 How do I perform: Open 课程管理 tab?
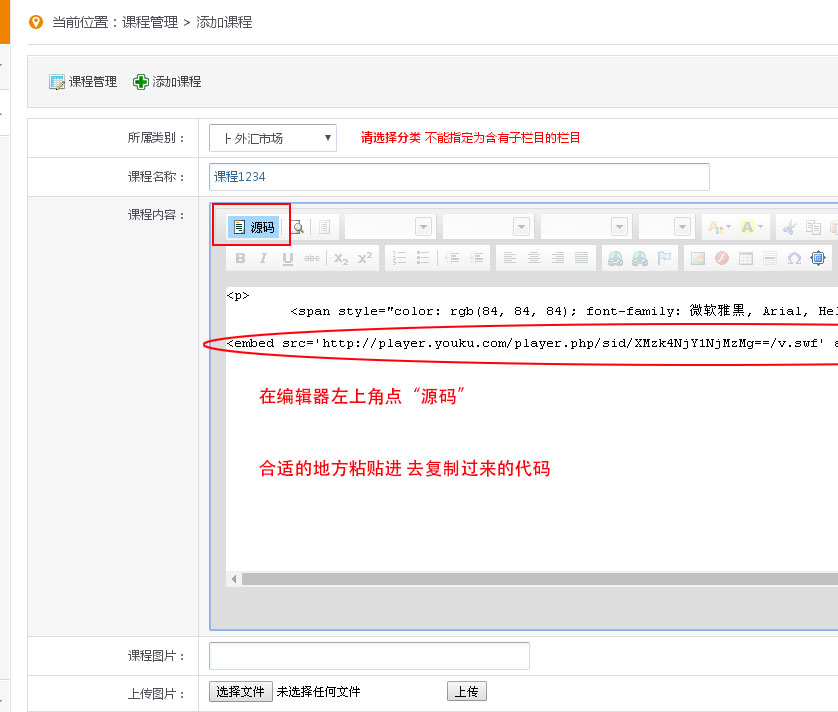pos(83,82)
